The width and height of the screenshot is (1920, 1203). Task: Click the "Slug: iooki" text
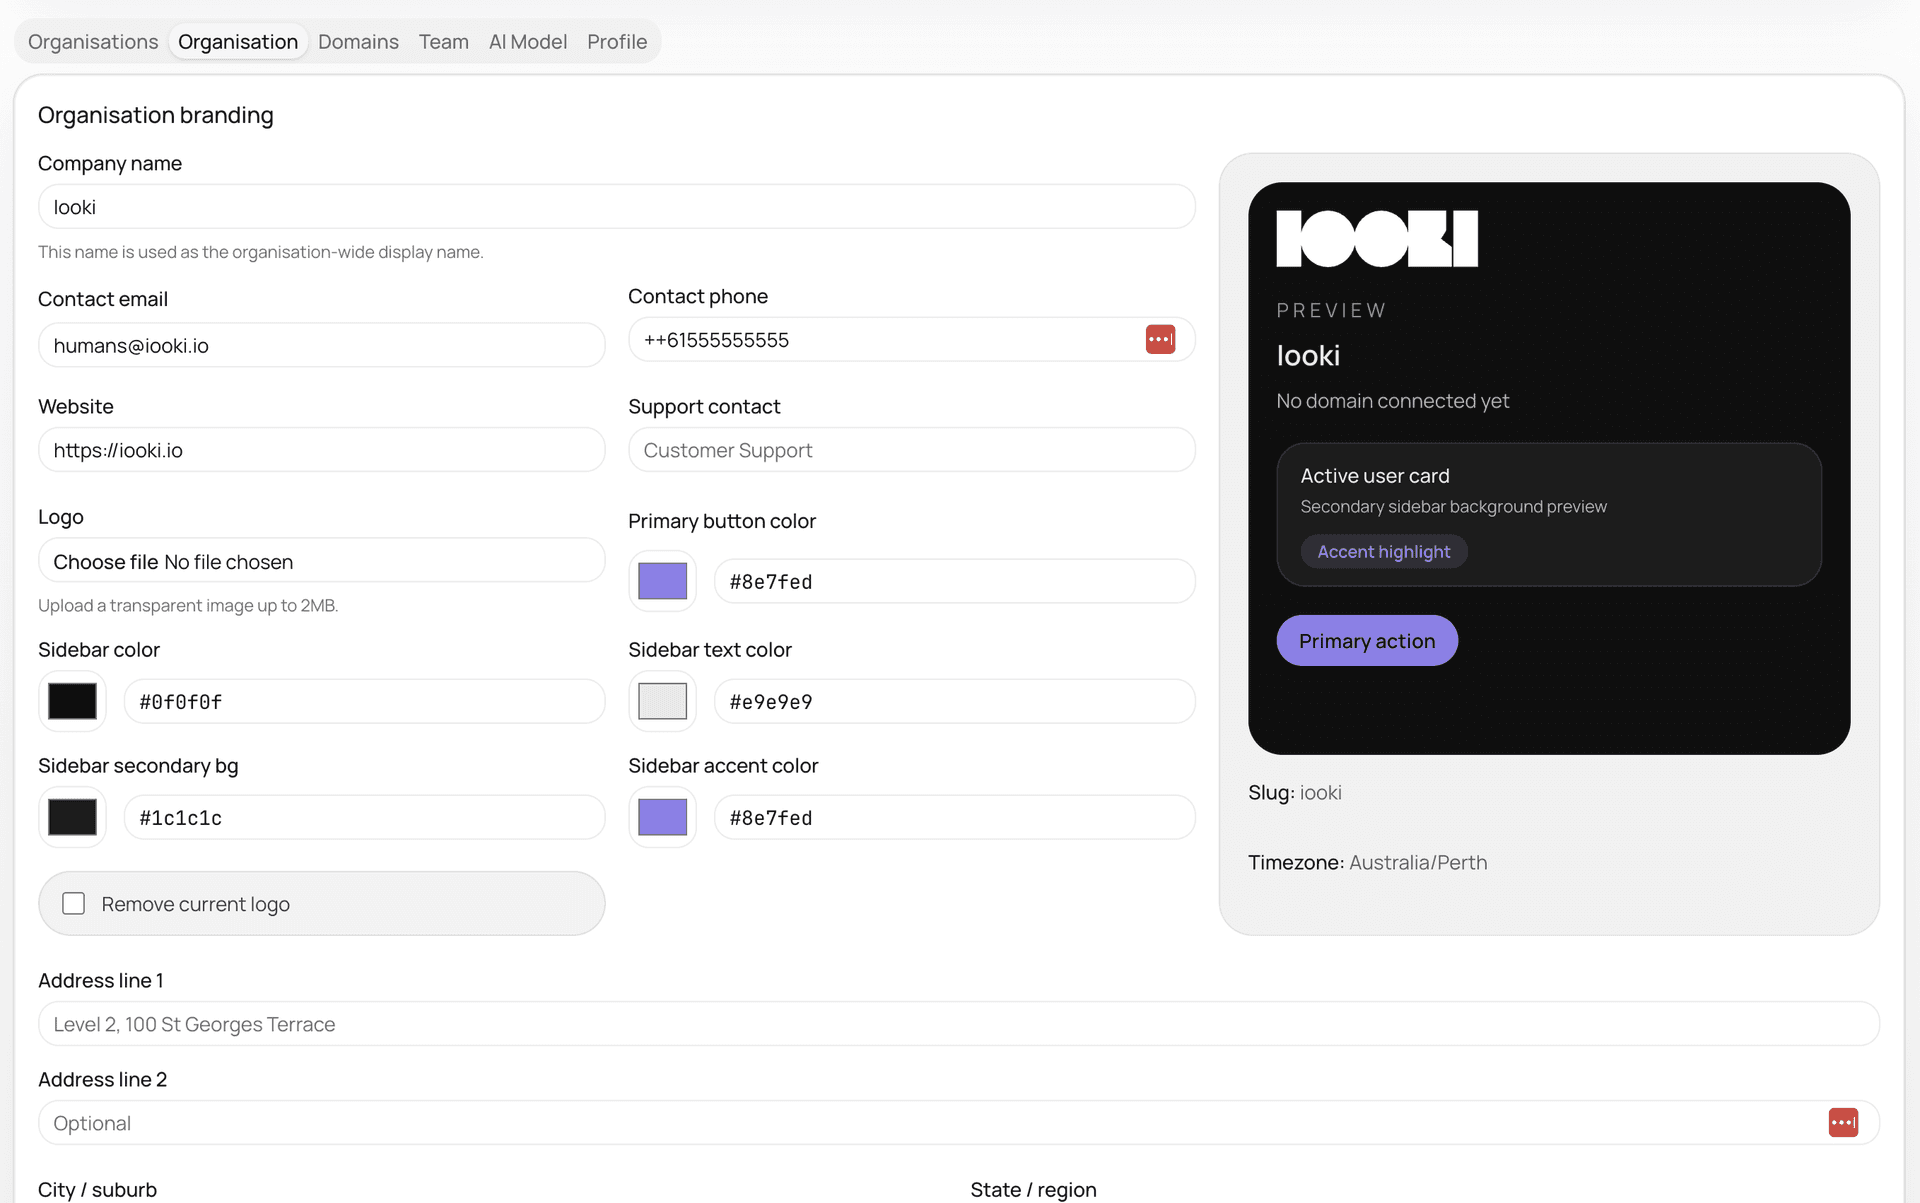pyautogui.click(x=1295, y=793)
